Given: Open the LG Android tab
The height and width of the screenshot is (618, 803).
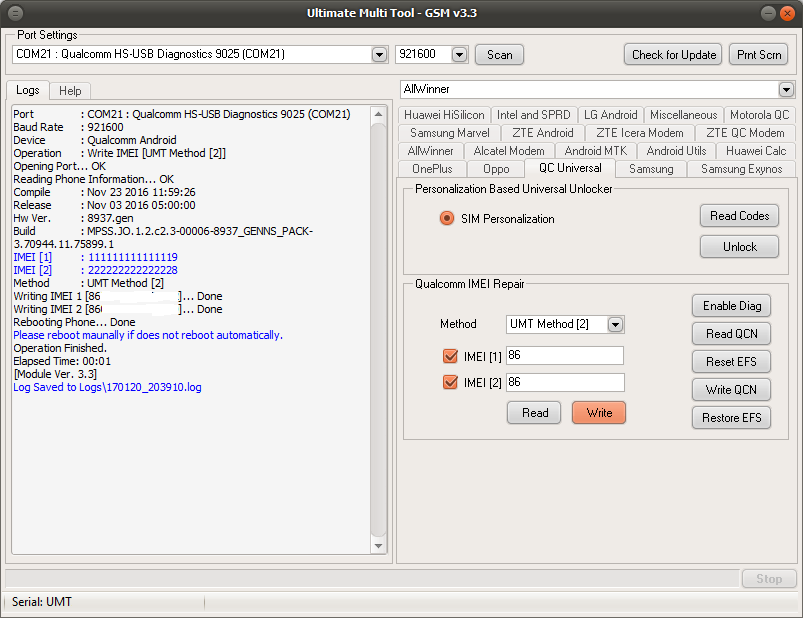Looking at the screenshot, I should (610, 115).
